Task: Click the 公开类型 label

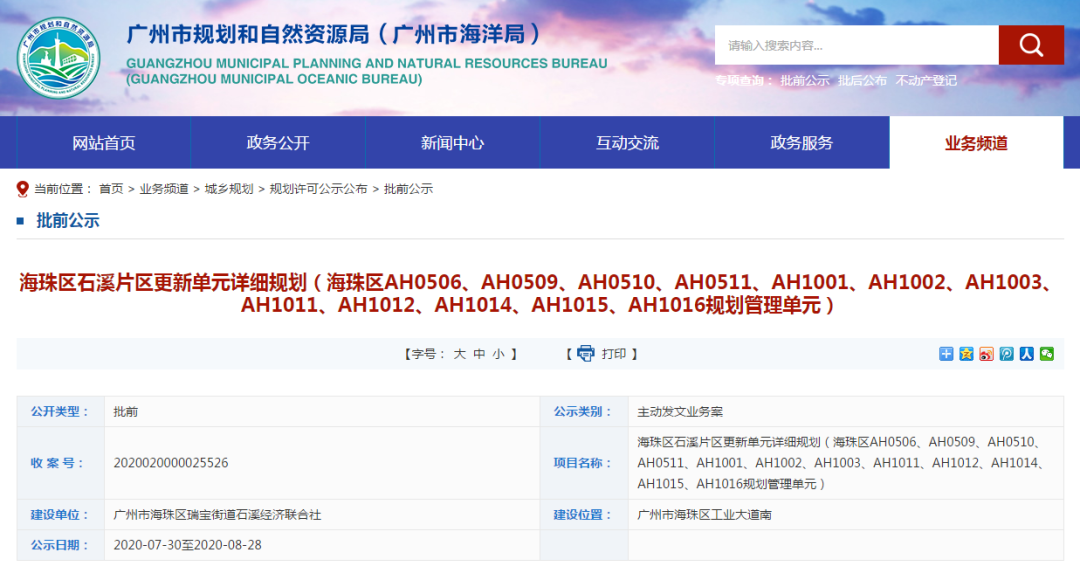Action: (60, 412)
